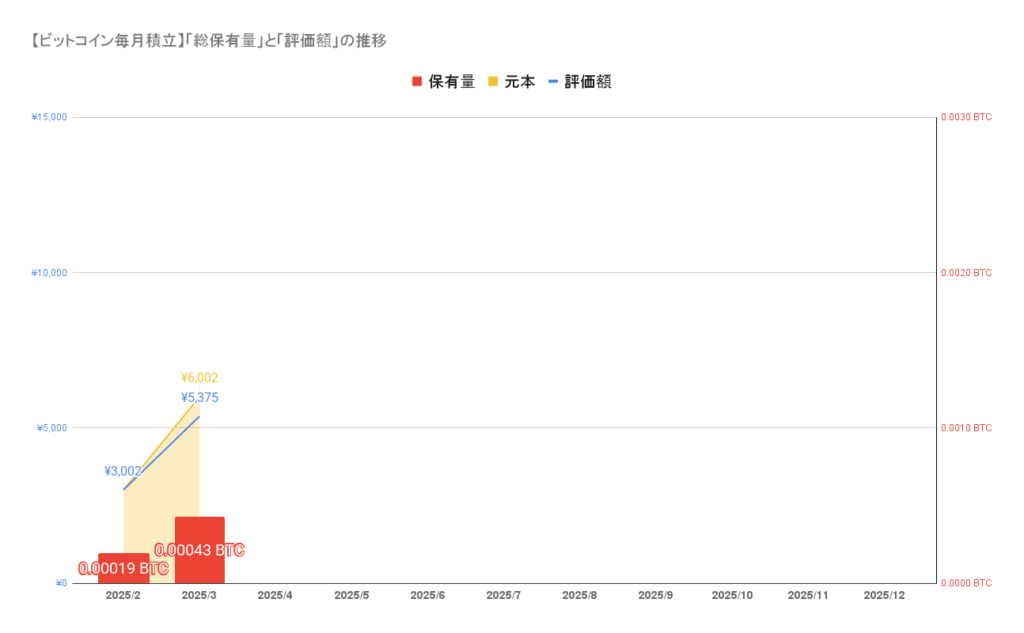Click the ¥15,000 left axis label
The image size is (1024, 633).
[x=49, y=117]
